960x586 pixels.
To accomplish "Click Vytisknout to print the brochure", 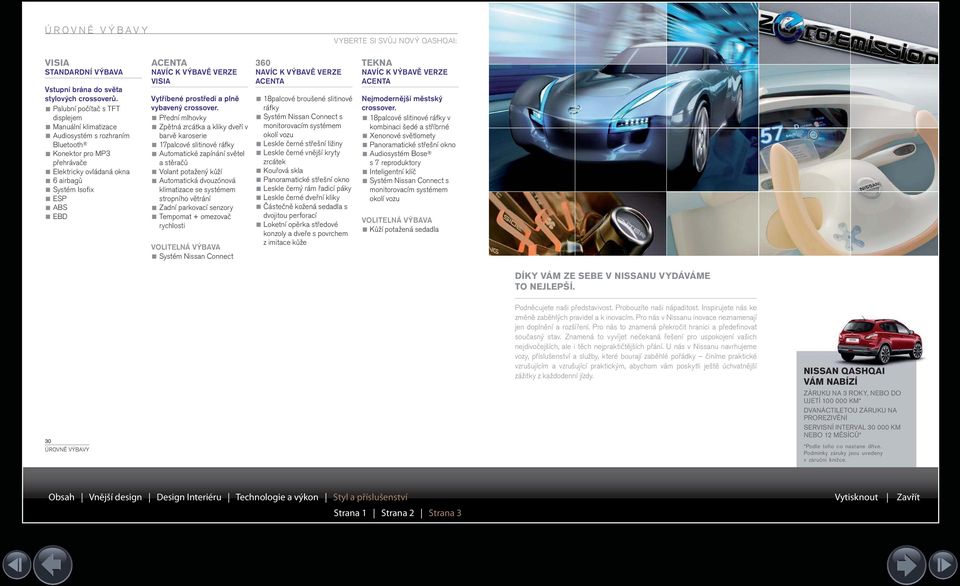I will pyautogui.click(x=856, y=497).
